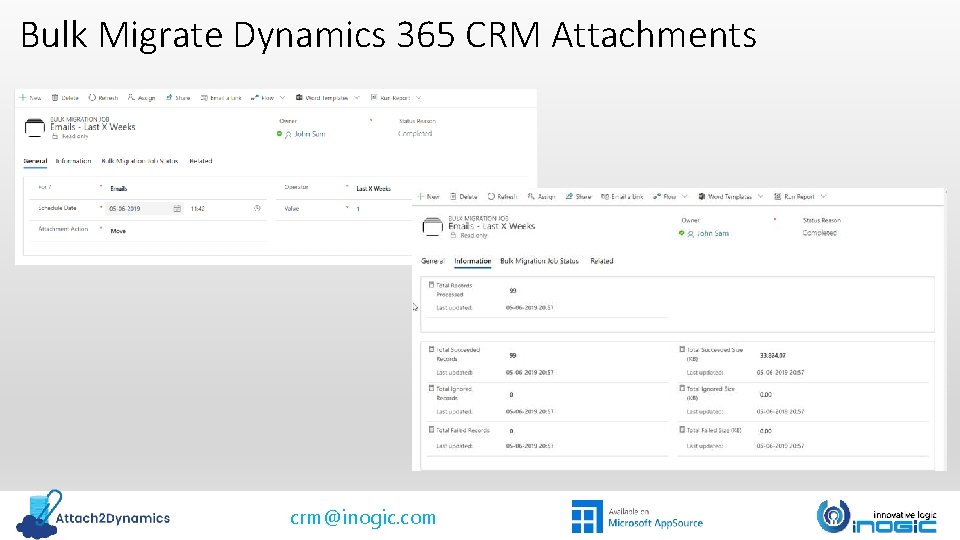Open Bulk Migration Job Status tab in the first form

(140, 161)
